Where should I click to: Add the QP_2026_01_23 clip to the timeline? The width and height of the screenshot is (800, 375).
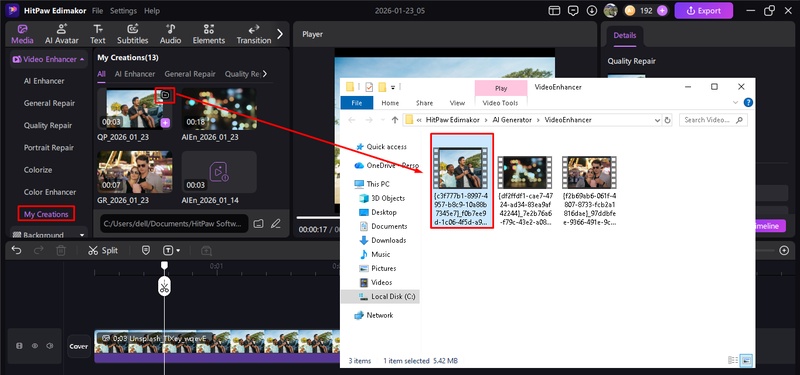[165, 123]
